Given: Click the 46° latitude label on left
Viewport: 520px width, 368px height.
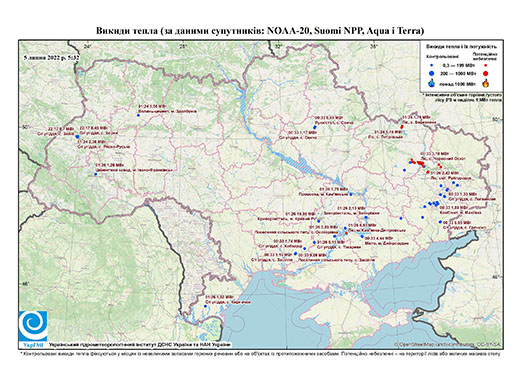Looking at the screenshot, I should [25, 284].
